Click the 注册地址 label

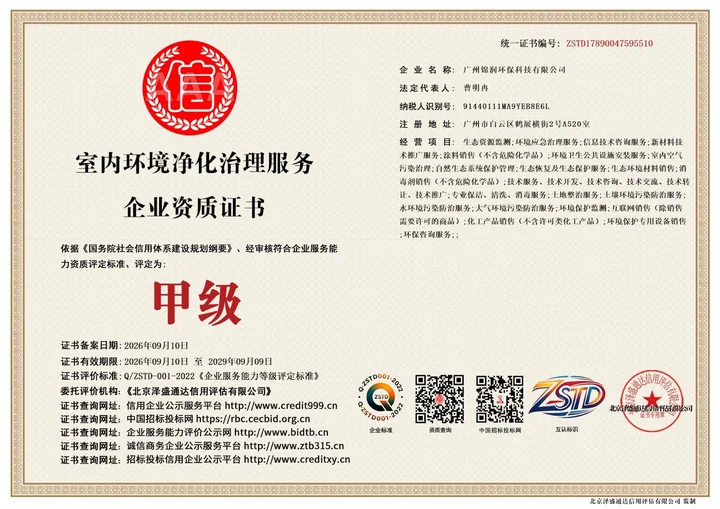427,124
